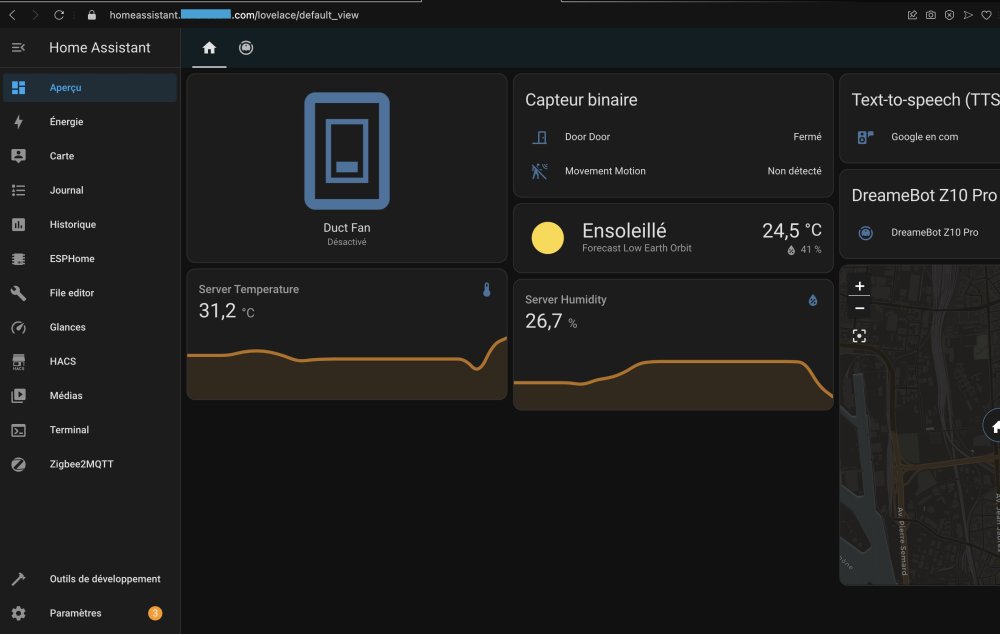Click the HACS store icon
This screenshot has height=634, width=1000.
[18, 362]
